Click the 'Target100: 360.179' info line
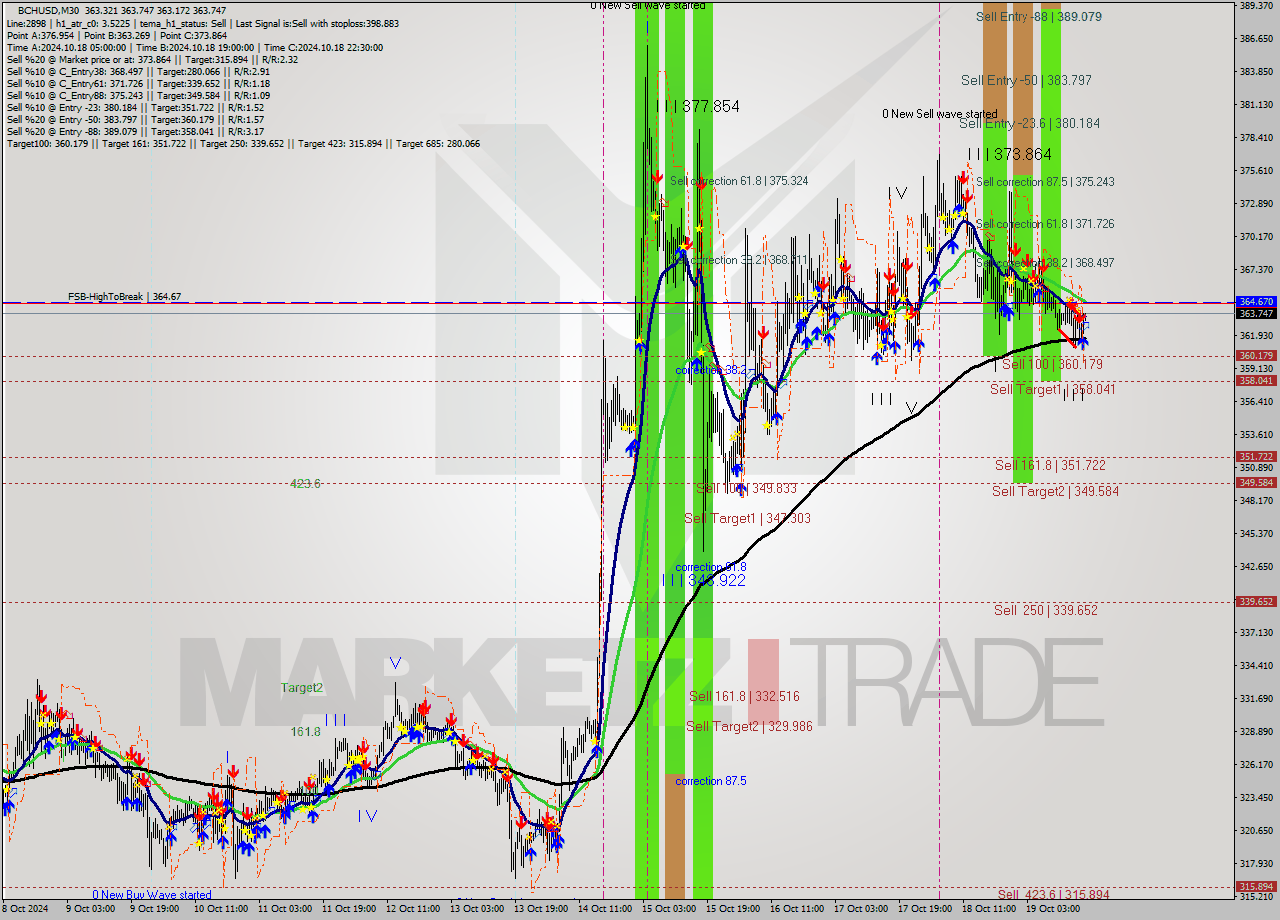 click(243, 144)
